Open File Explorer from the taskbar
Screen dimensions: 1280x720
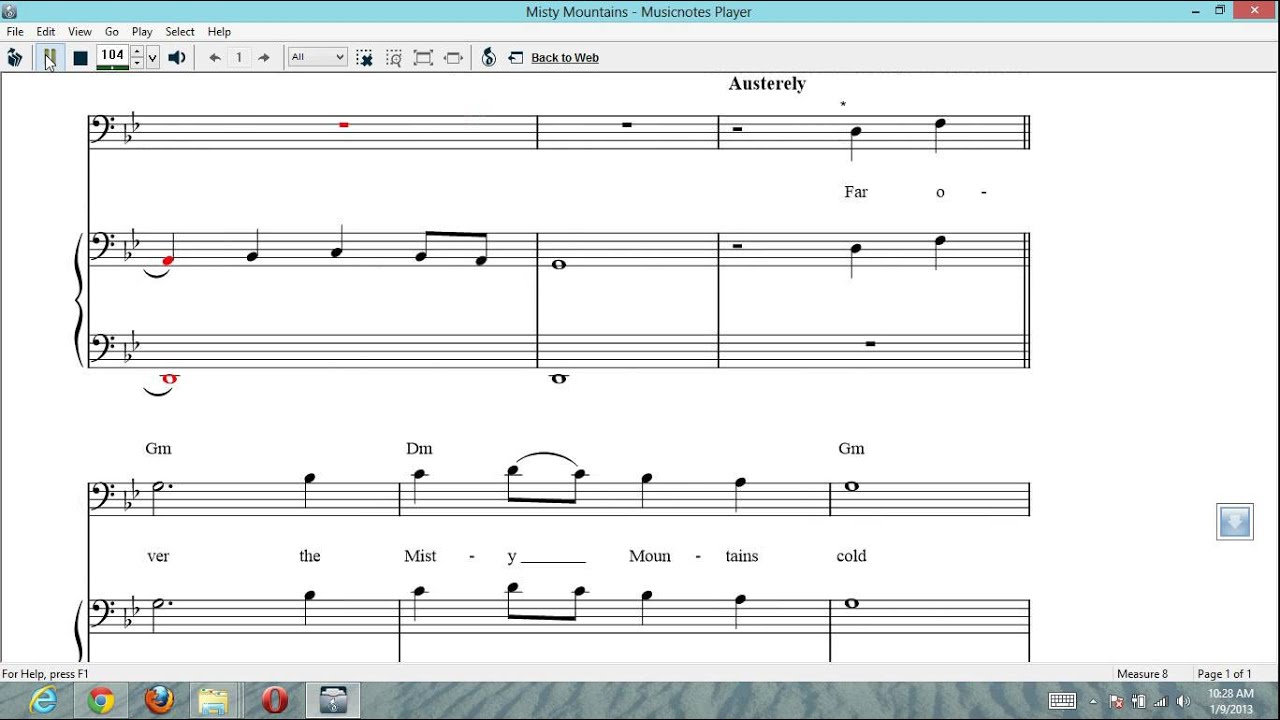click(x=214, y=700)
